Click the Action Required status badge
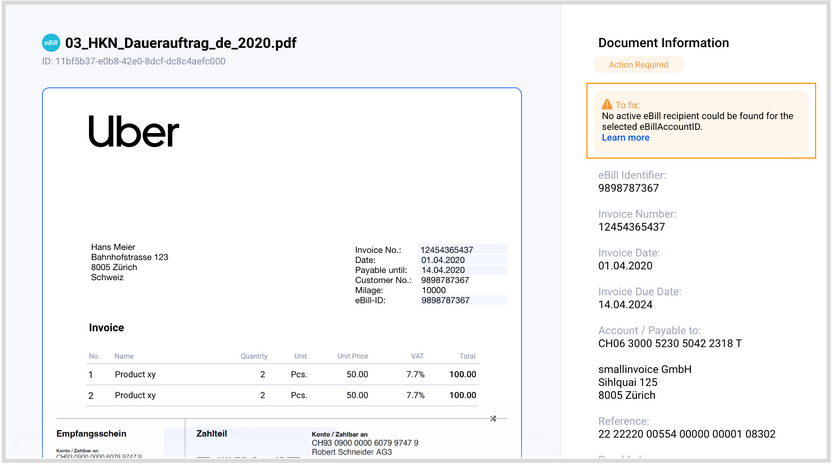Screen dimensions: 833x464 pos(639,65)
